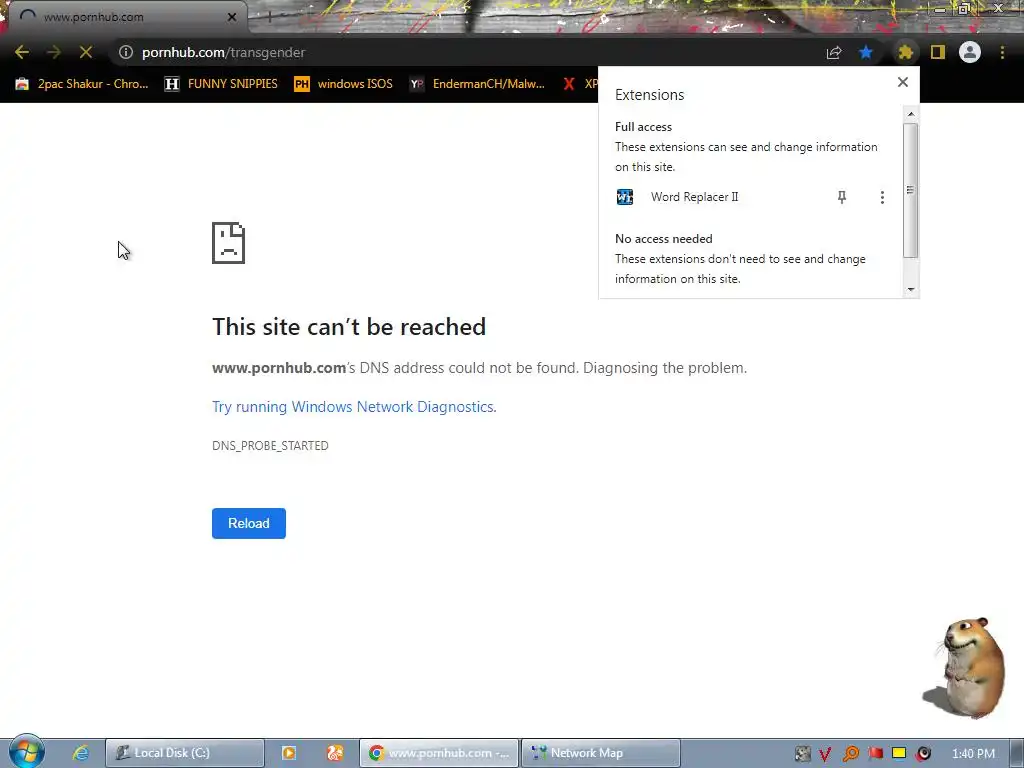This screenshot has width=1024, height=768.
Task: Open more options for Word Replacer II
Action: (x=882, y=197)
